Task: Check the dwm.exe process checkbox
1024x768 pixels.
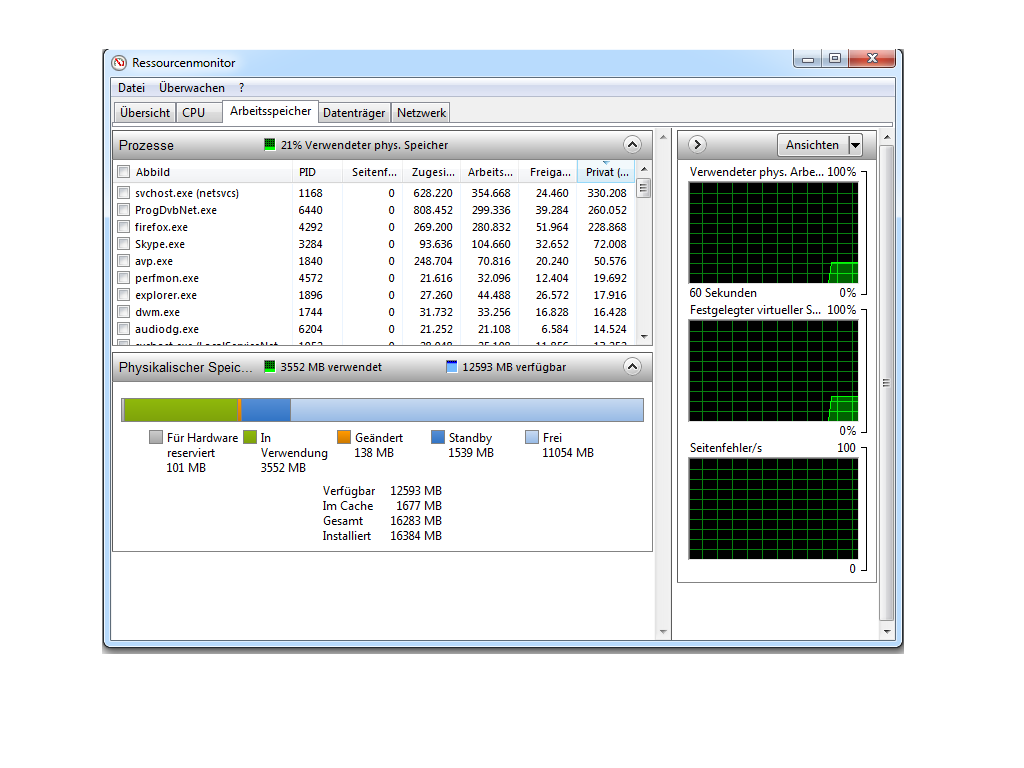Action: tap(123, 312)
